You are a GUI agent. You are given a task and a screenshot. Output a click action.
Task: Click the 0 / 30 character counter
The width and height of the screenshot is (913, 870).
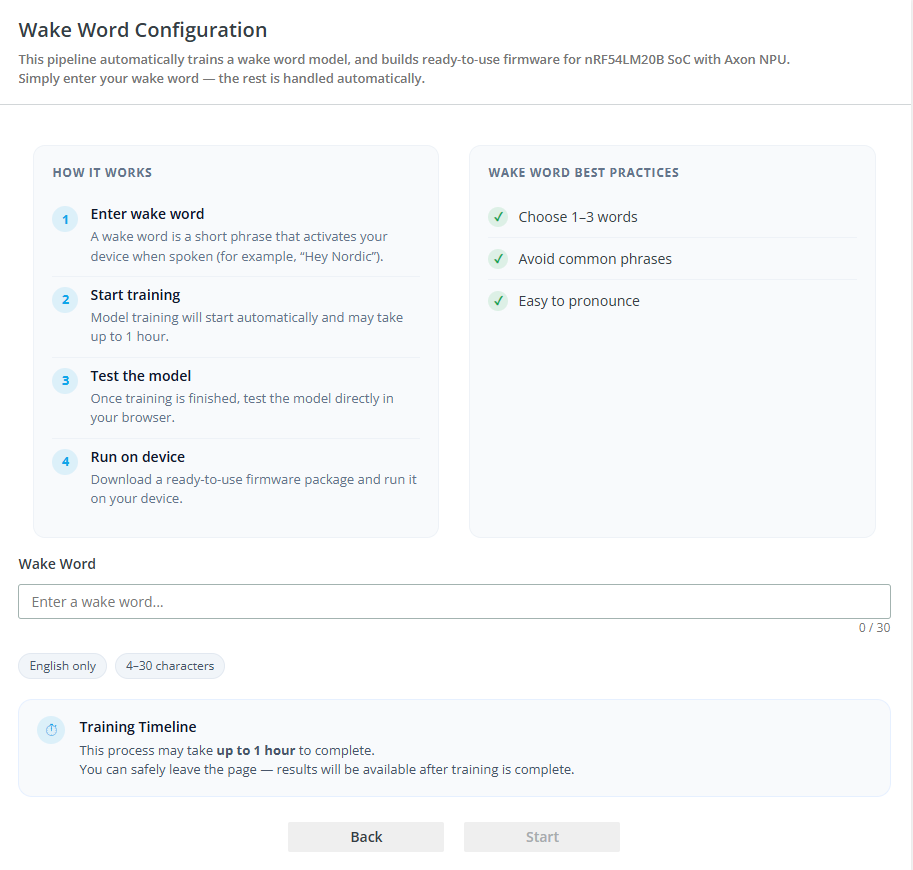coord(874,628)
